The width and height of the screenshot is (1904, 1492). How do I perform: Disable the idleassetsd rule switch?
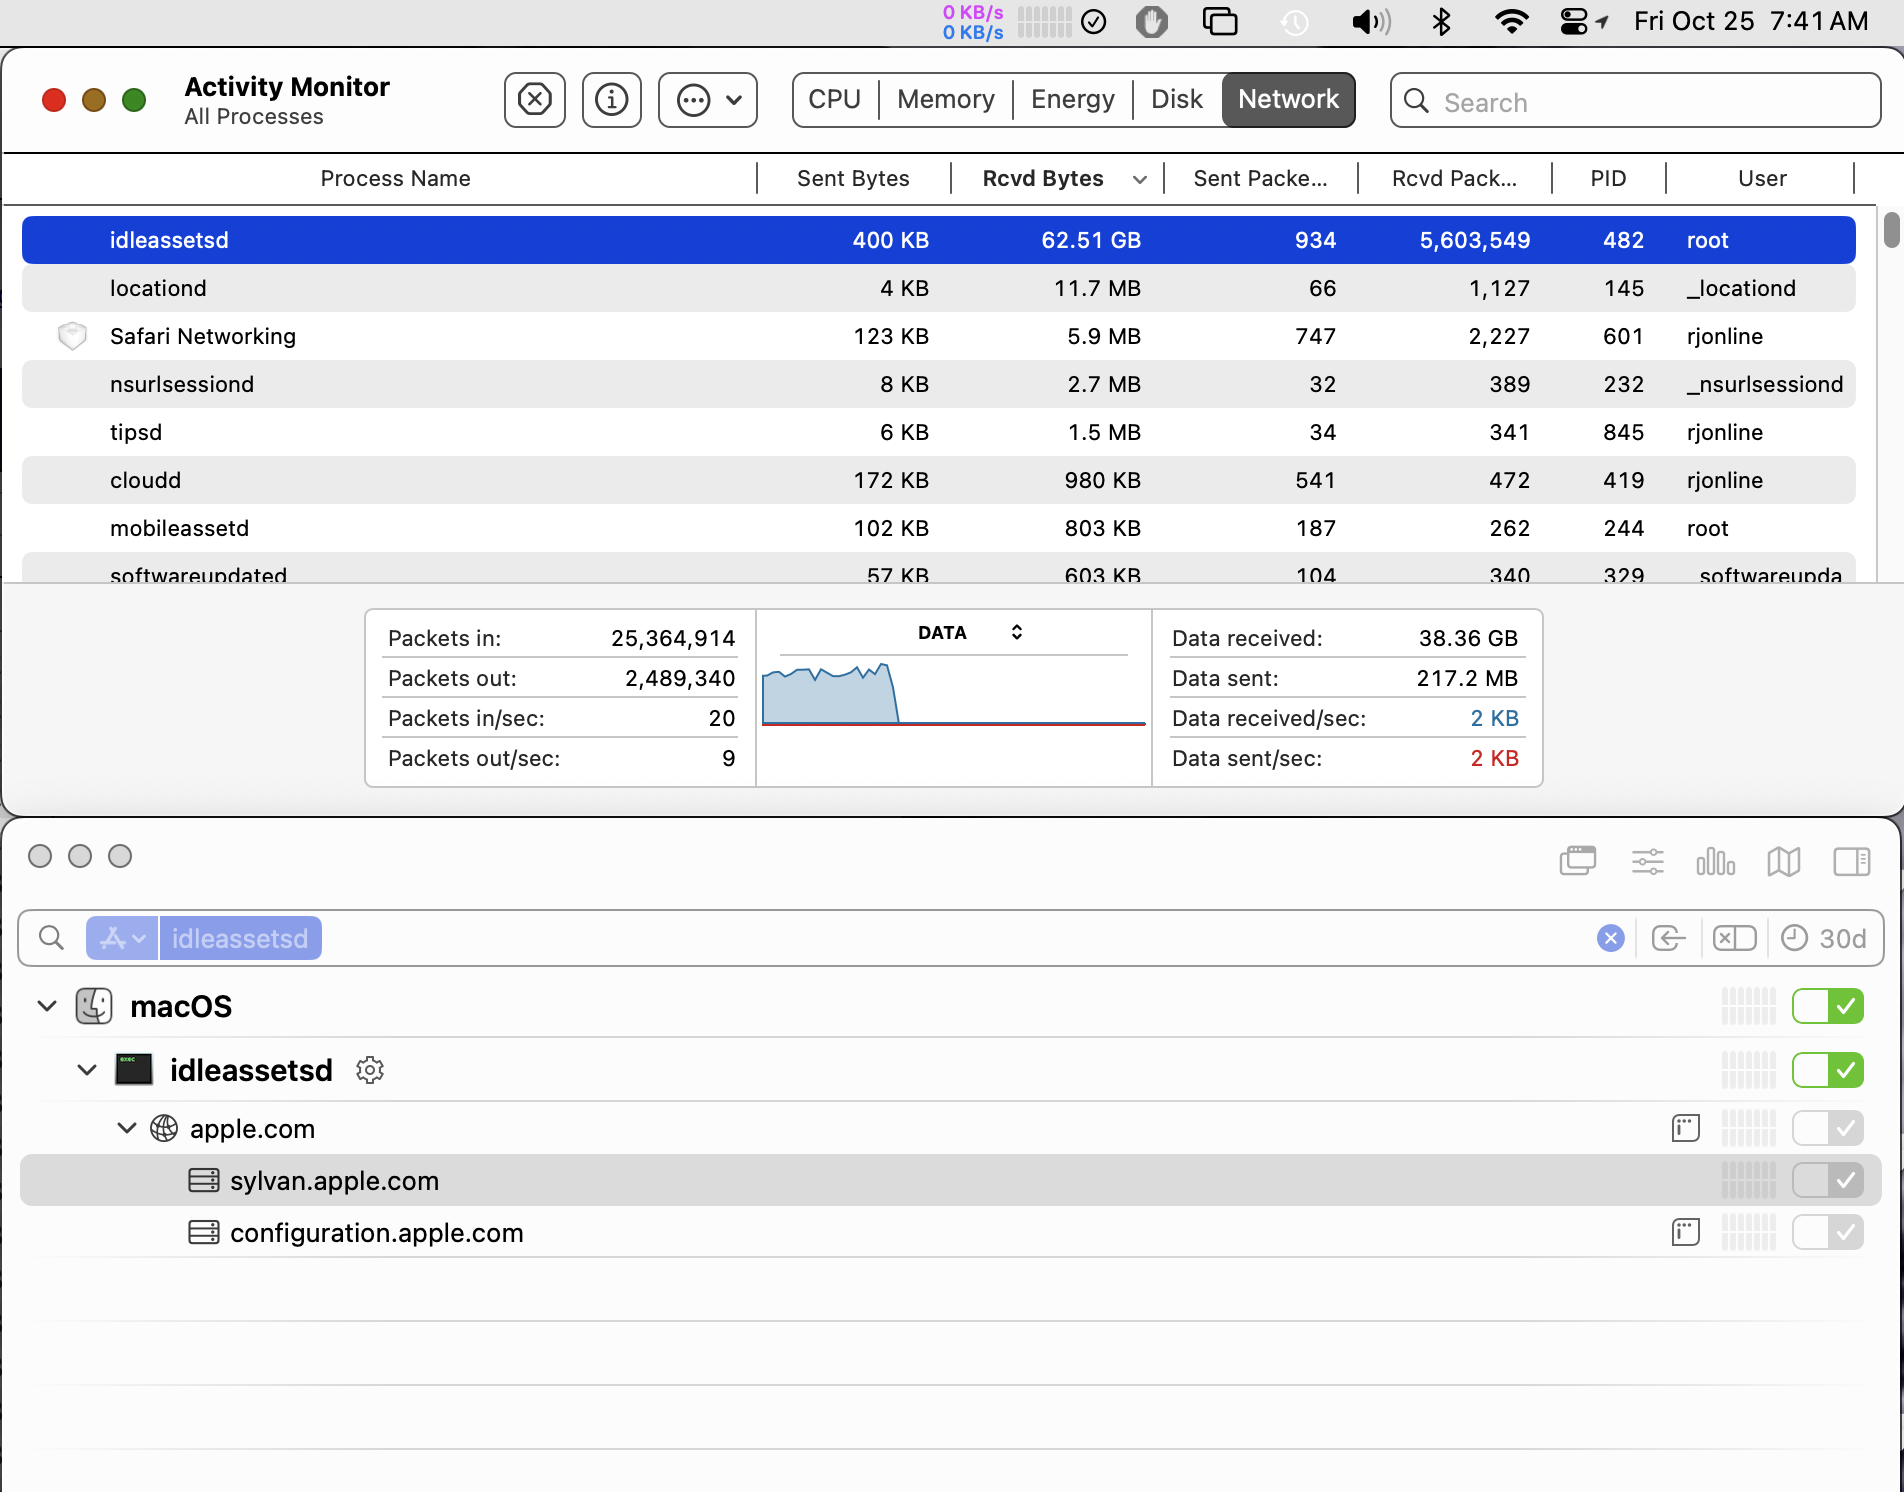click(1827, 1070)
